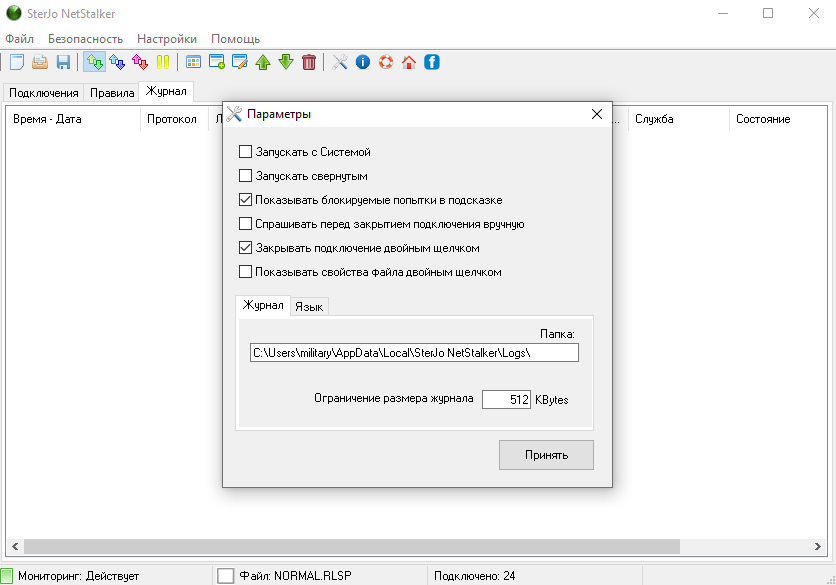Open the Безопасность menu
This screenshot has height=585, width=836.
(85, 39)
